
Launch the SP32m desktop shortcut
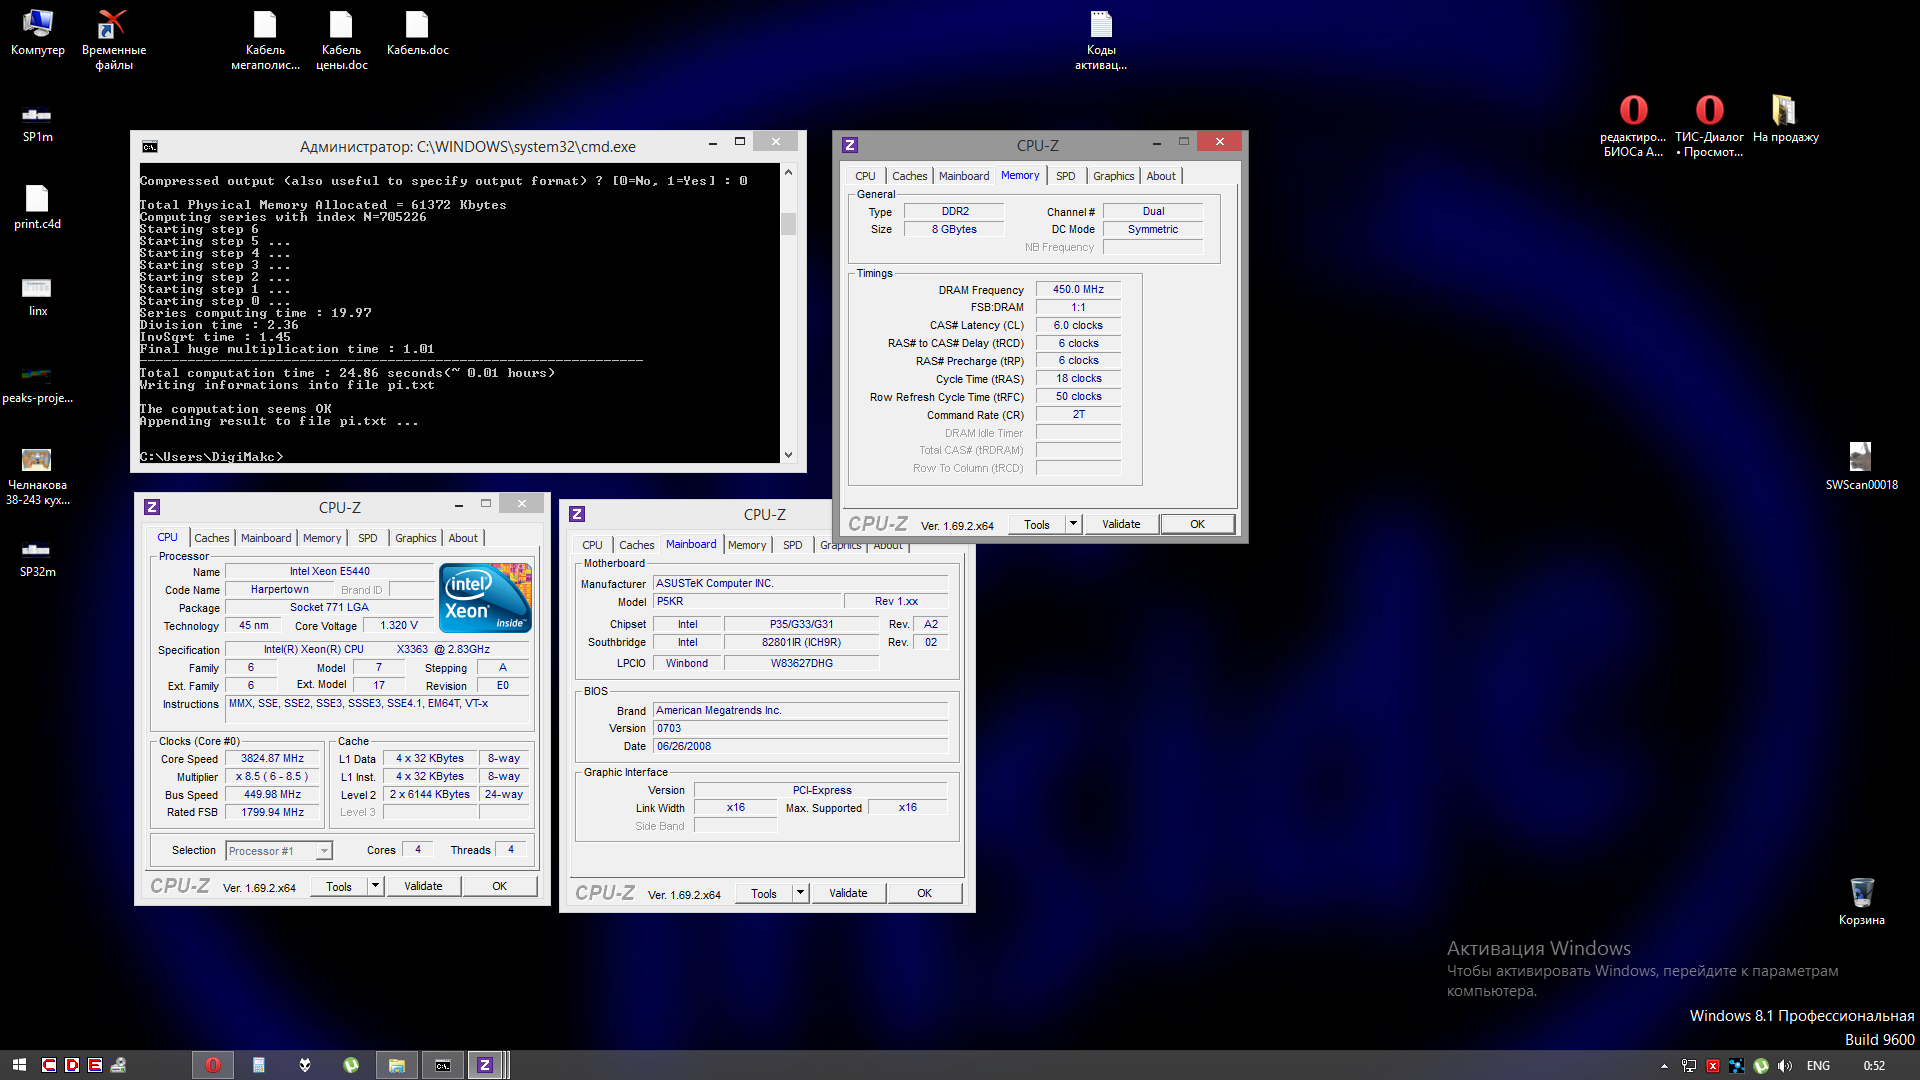click(x=37, y=557)
